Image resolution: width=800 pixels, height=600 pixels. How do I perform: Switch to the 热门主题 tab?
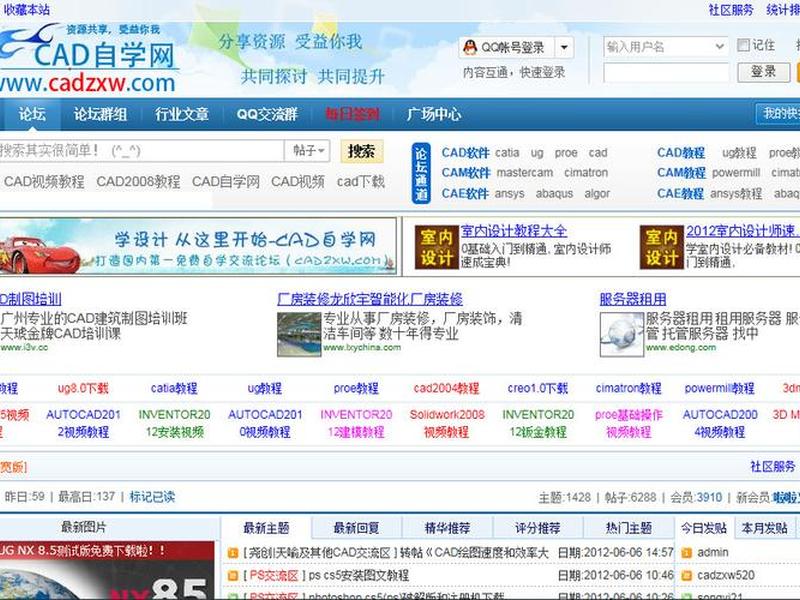pyautogui.click(x=629, y=528)
